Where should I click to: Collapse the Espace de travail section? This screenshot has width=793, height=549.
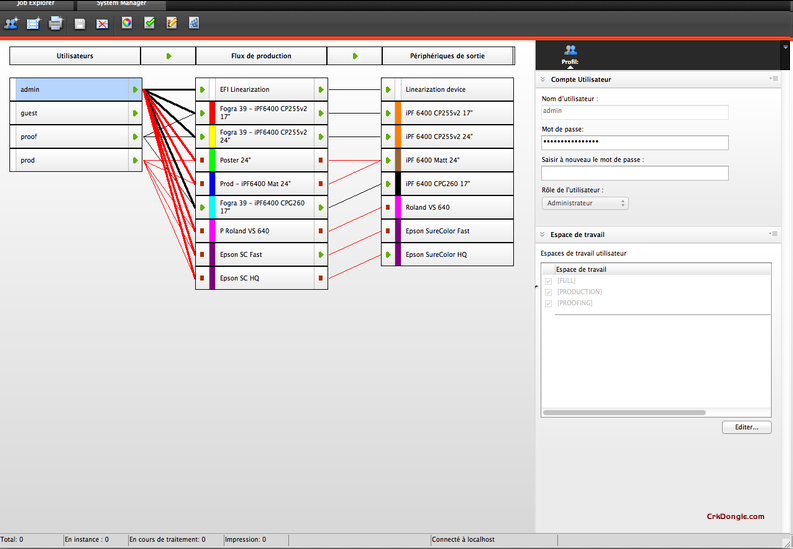[543, 235]
